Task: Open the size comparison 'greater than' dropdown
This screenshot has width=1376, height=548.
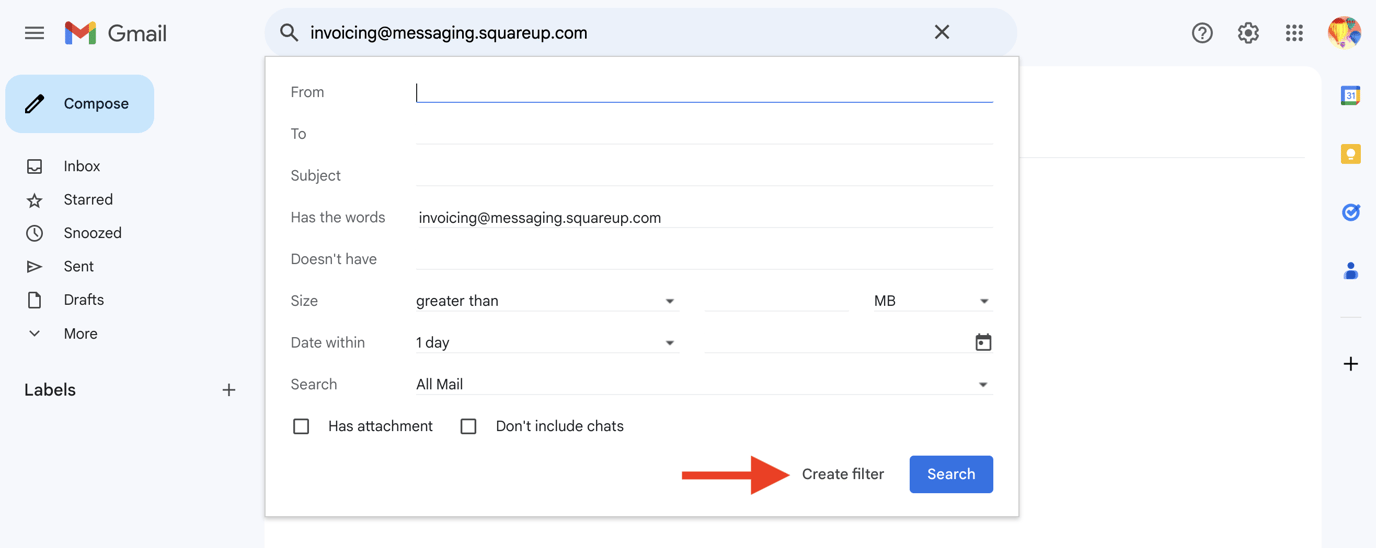Action: click(546, 301)
